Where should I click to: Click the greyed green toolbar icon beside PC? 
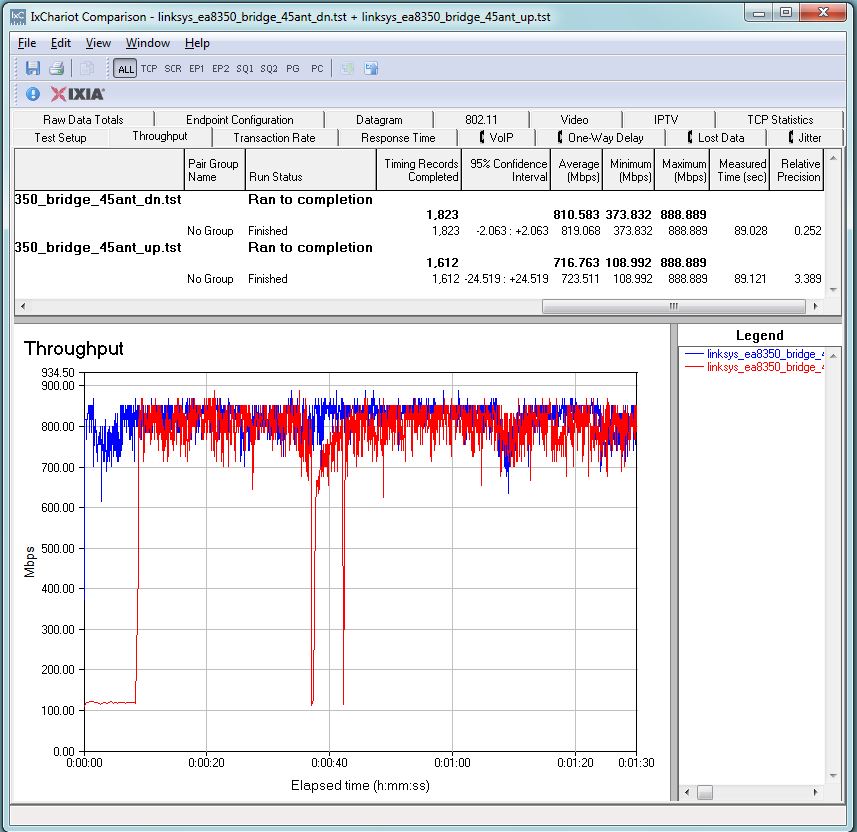[x=347, y=68]
